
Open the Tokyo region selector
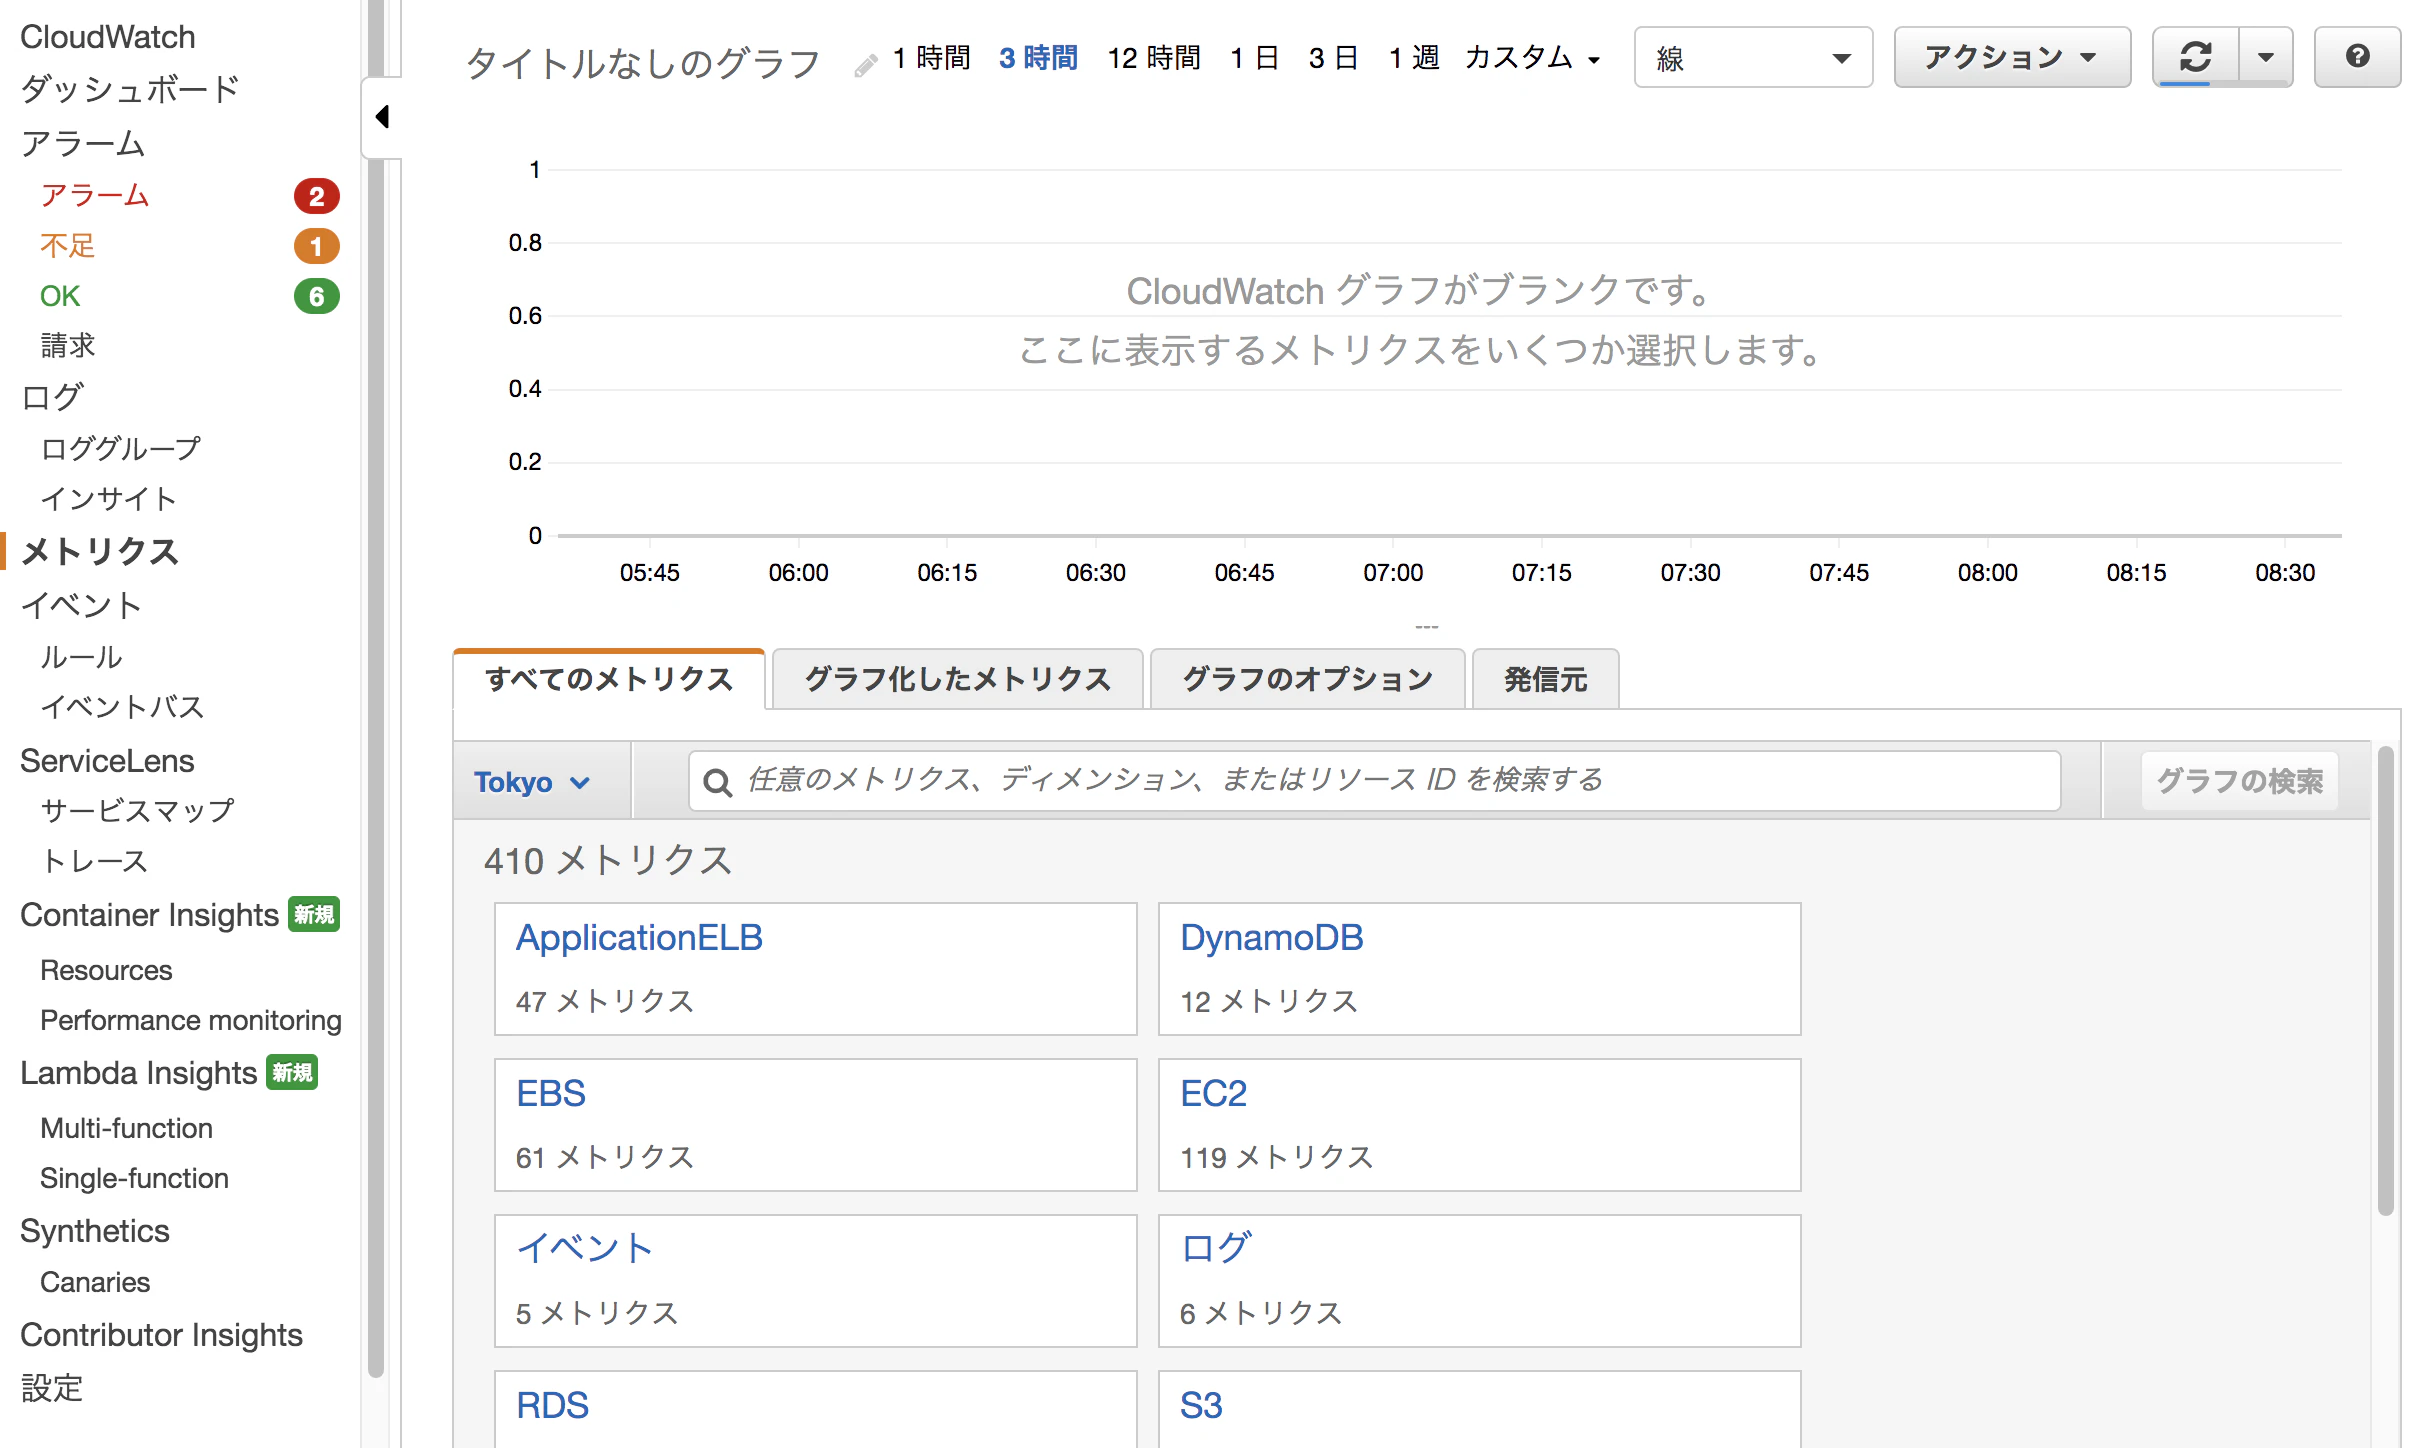[532, 782]
